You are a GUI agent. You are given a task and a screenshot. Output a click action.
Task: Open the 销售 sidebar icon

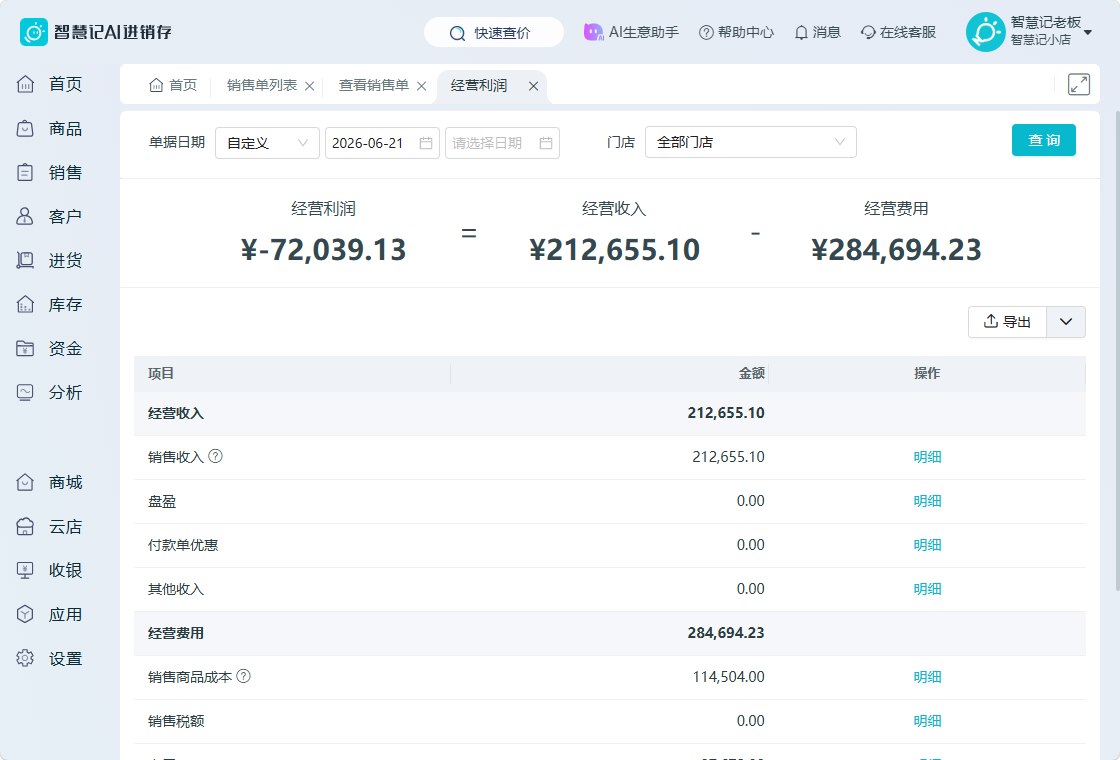coord(25,172)
